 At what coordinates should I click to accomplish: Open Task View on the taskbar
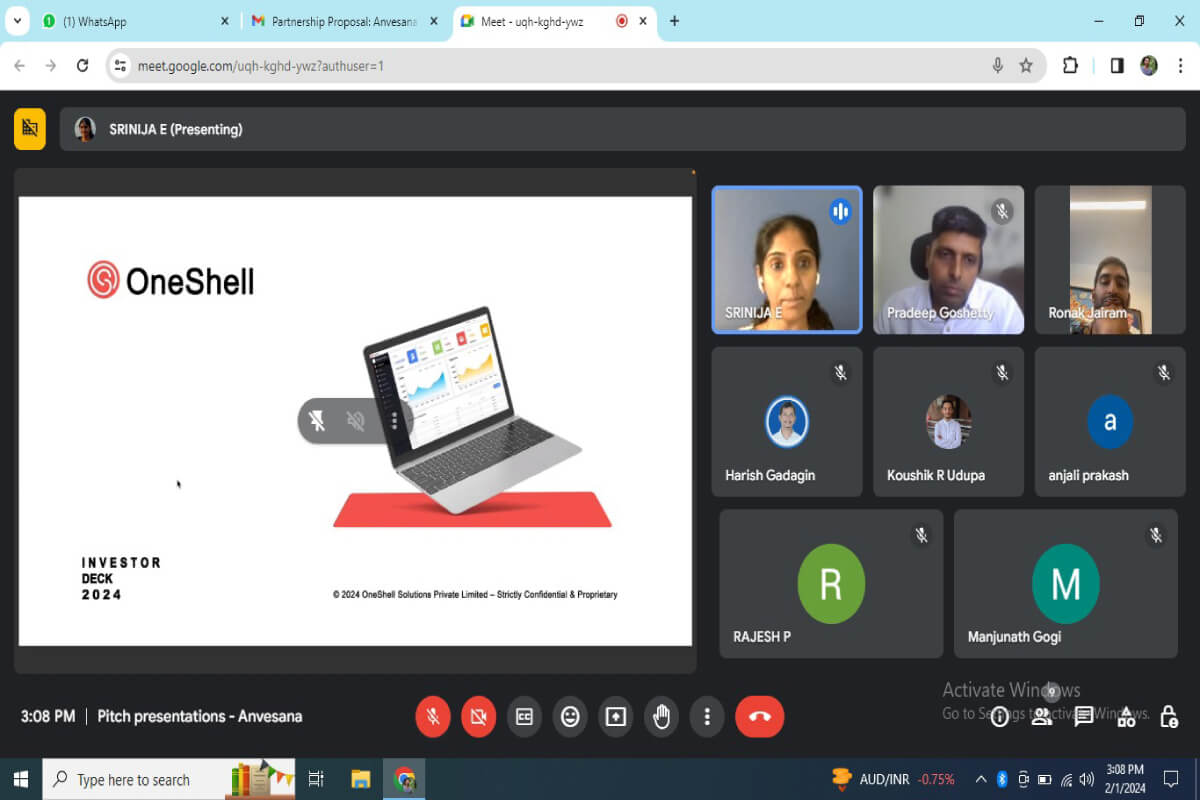point(316,779)
